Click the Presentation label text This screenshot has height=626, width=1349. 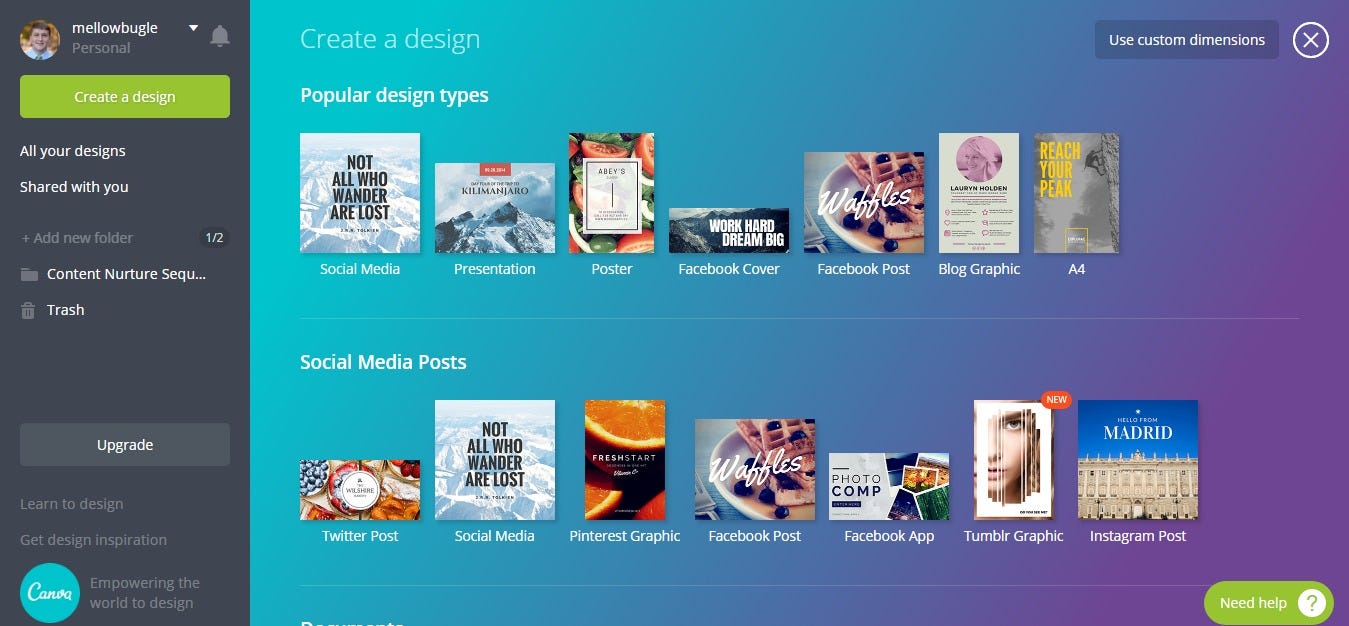click(x=495, y=269)
